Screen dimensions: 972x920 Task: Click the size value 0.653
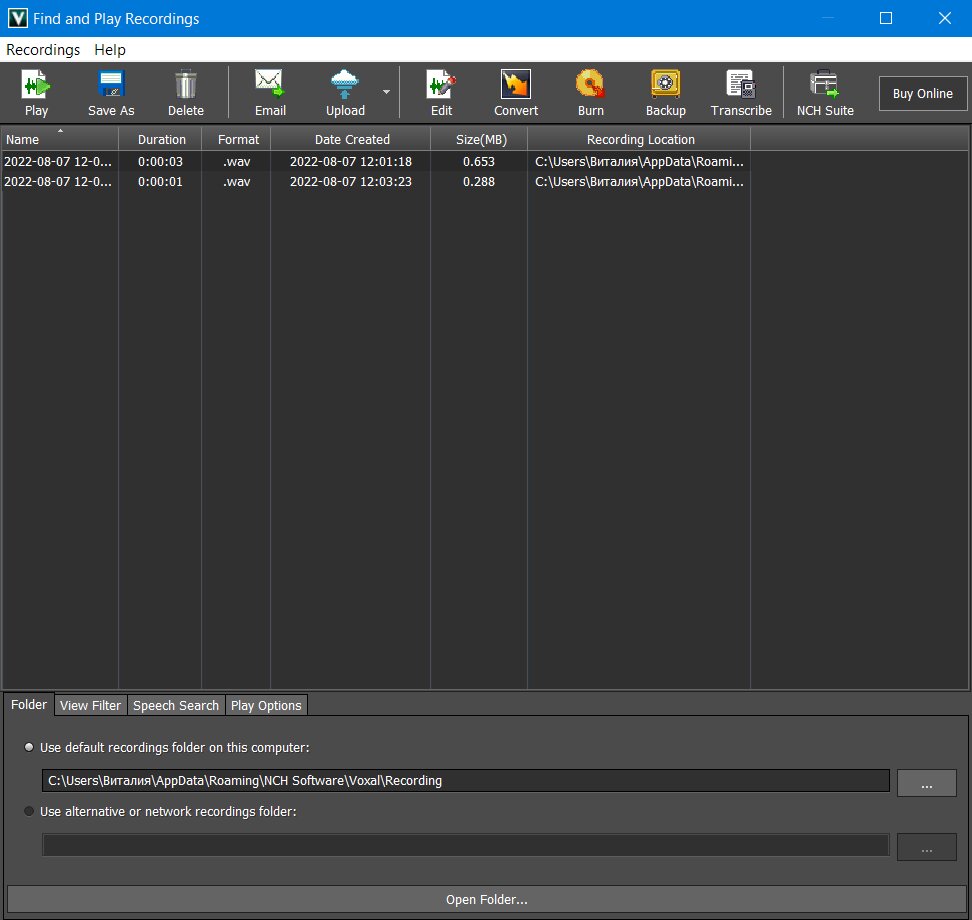click(479, 161)
